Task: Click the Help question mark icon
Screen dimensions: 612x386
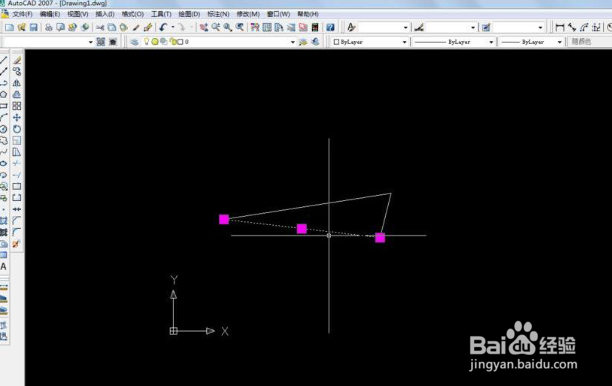Action: (x=330, y=27)
